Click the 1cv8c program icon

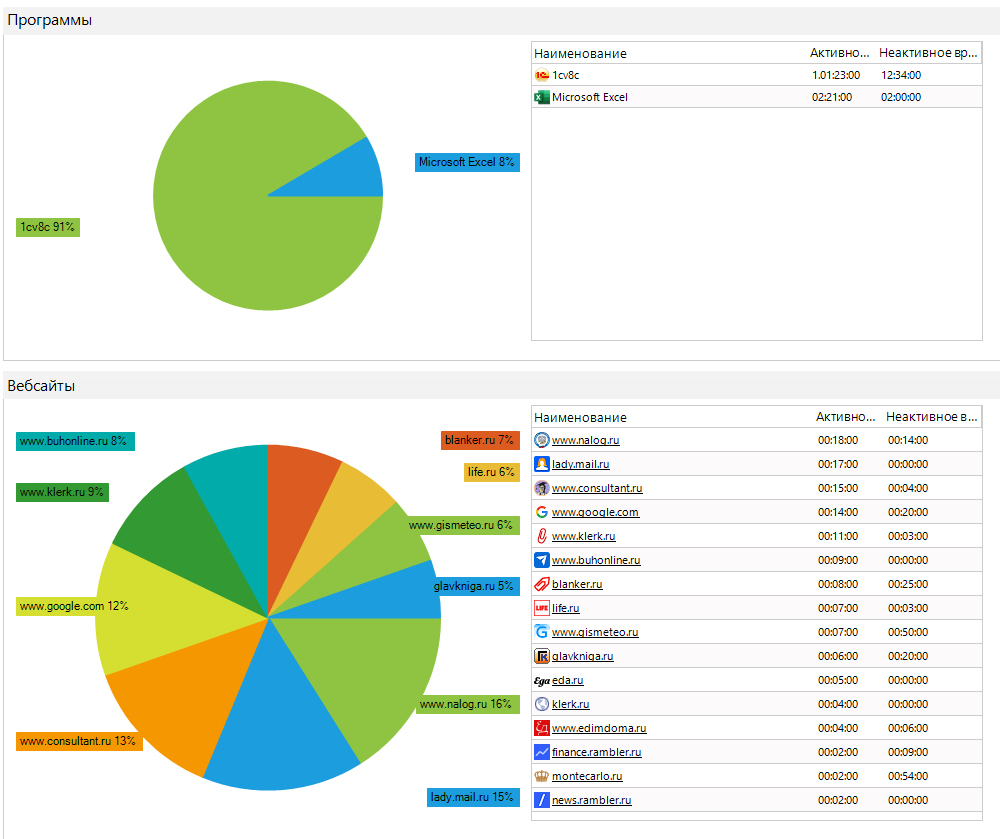(x=542, y=75)
